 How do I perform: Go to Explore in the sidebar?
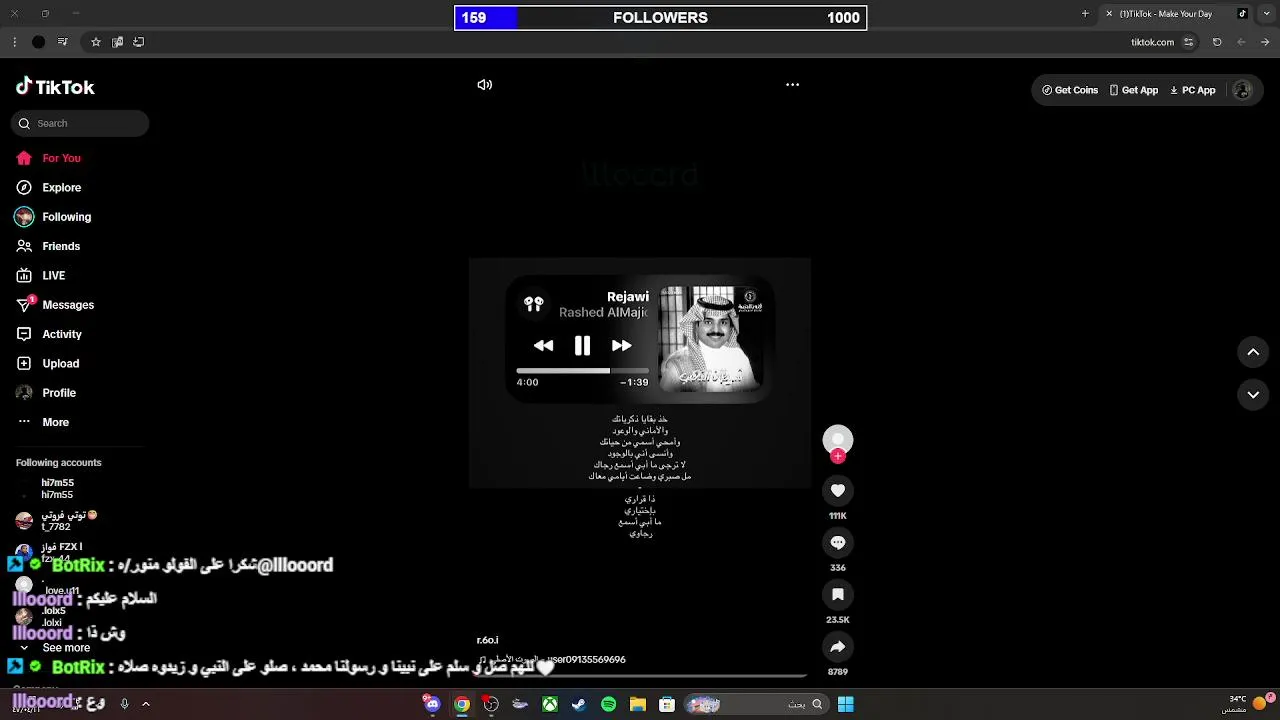point(61,187)
